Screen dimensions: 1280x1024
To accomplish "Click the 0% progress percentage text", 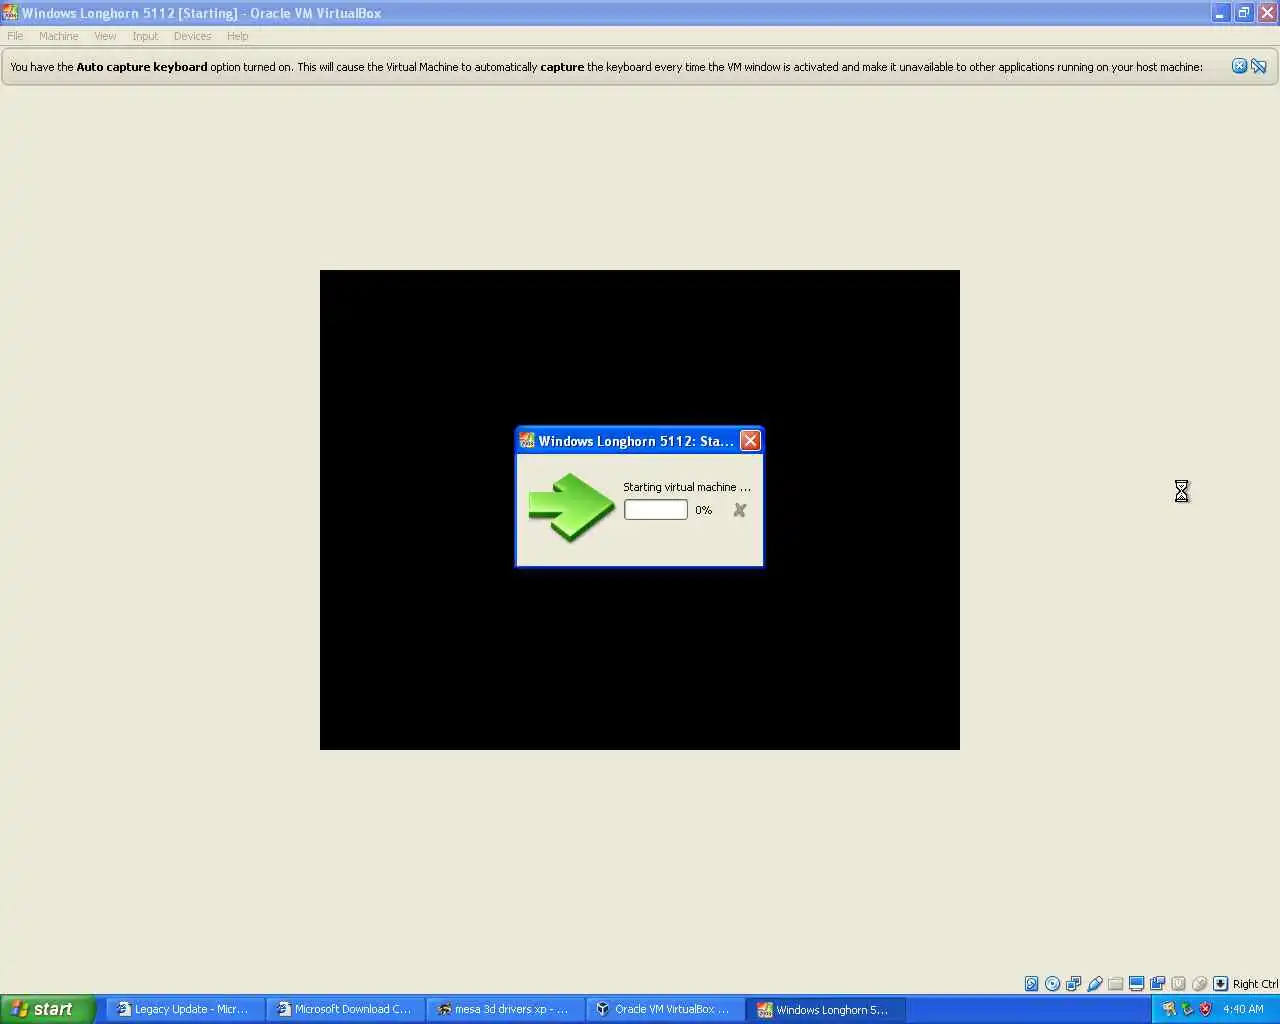I will tap(704, 510).
